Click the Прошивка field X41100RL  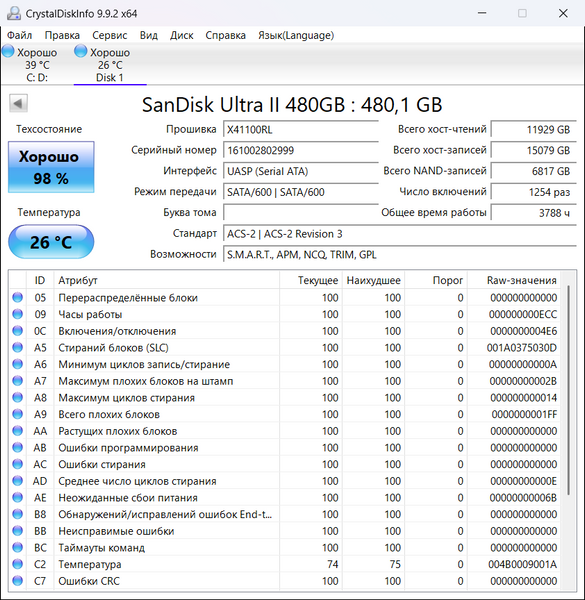tap(301, 130)
